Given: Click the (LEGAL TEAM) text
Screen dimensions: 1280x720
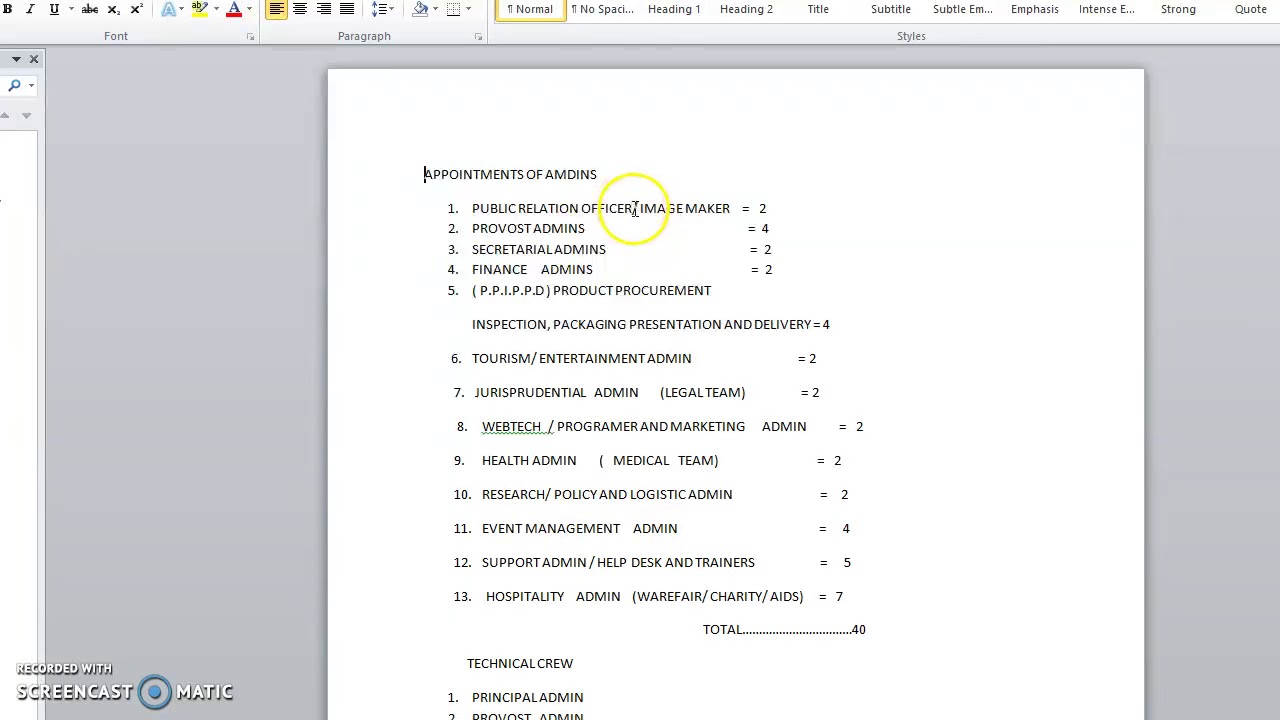Looking at the screenshot, I should [x=702, y=392].
